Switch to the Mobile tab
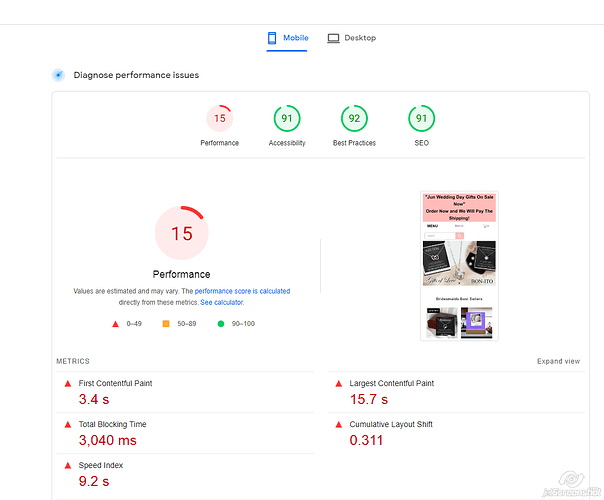 coord(288,38)
